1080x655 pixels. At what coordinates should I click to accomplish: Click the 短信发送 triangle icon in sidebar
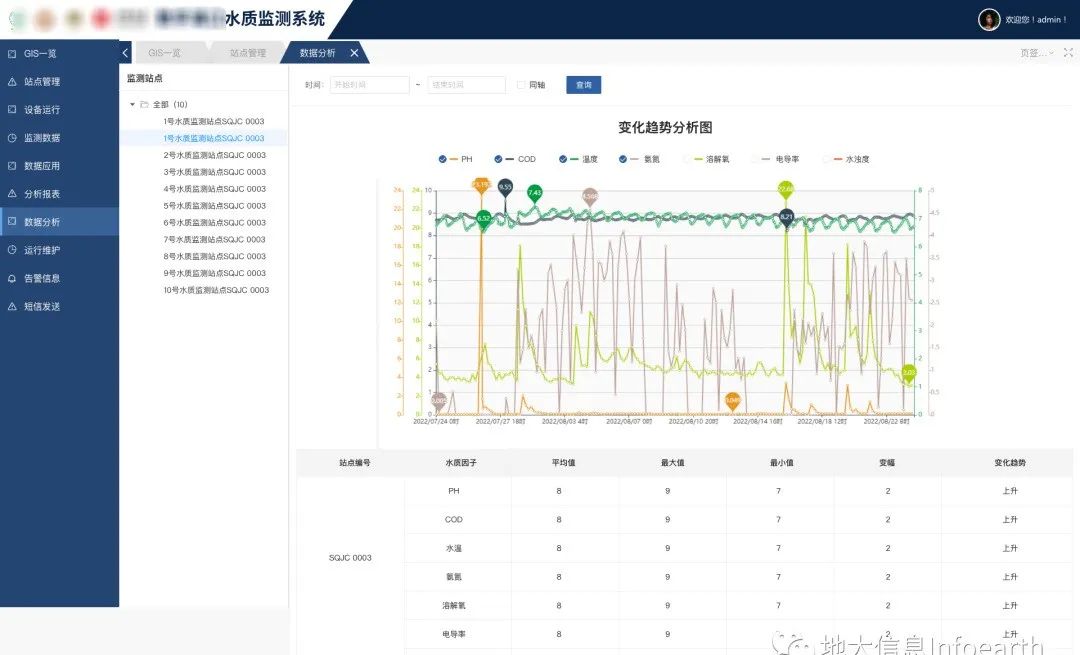[x=12, y=306]
